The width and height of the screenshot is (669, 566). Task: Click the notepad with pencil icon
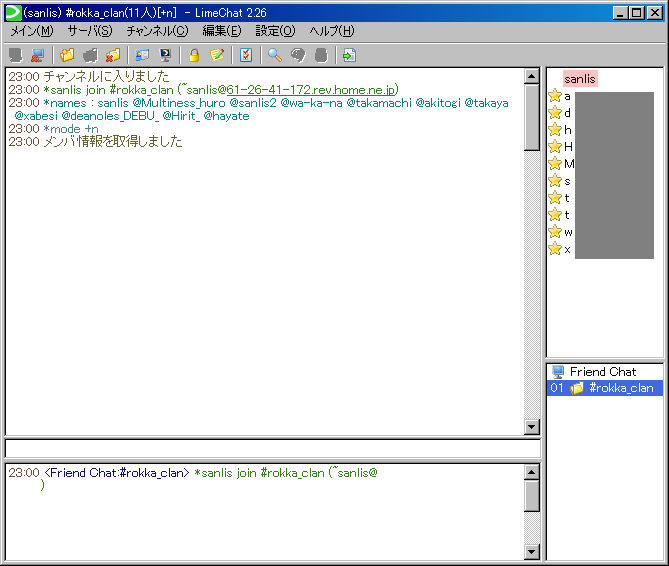(216, 55)
